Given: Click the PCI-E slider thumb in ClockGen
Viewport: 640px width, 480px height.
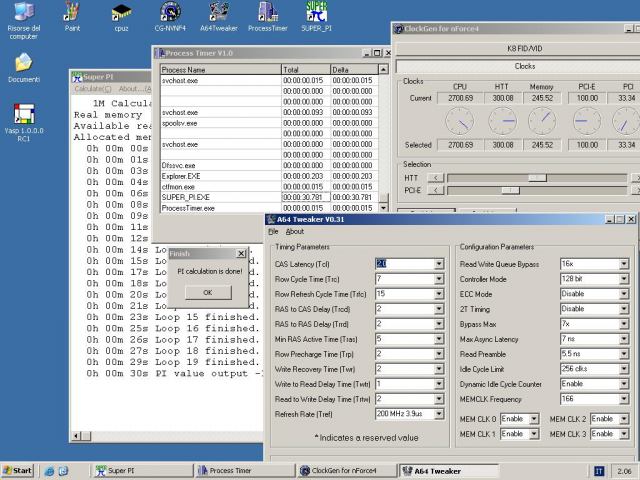Looking at the screenshot, I should point(511,191).
